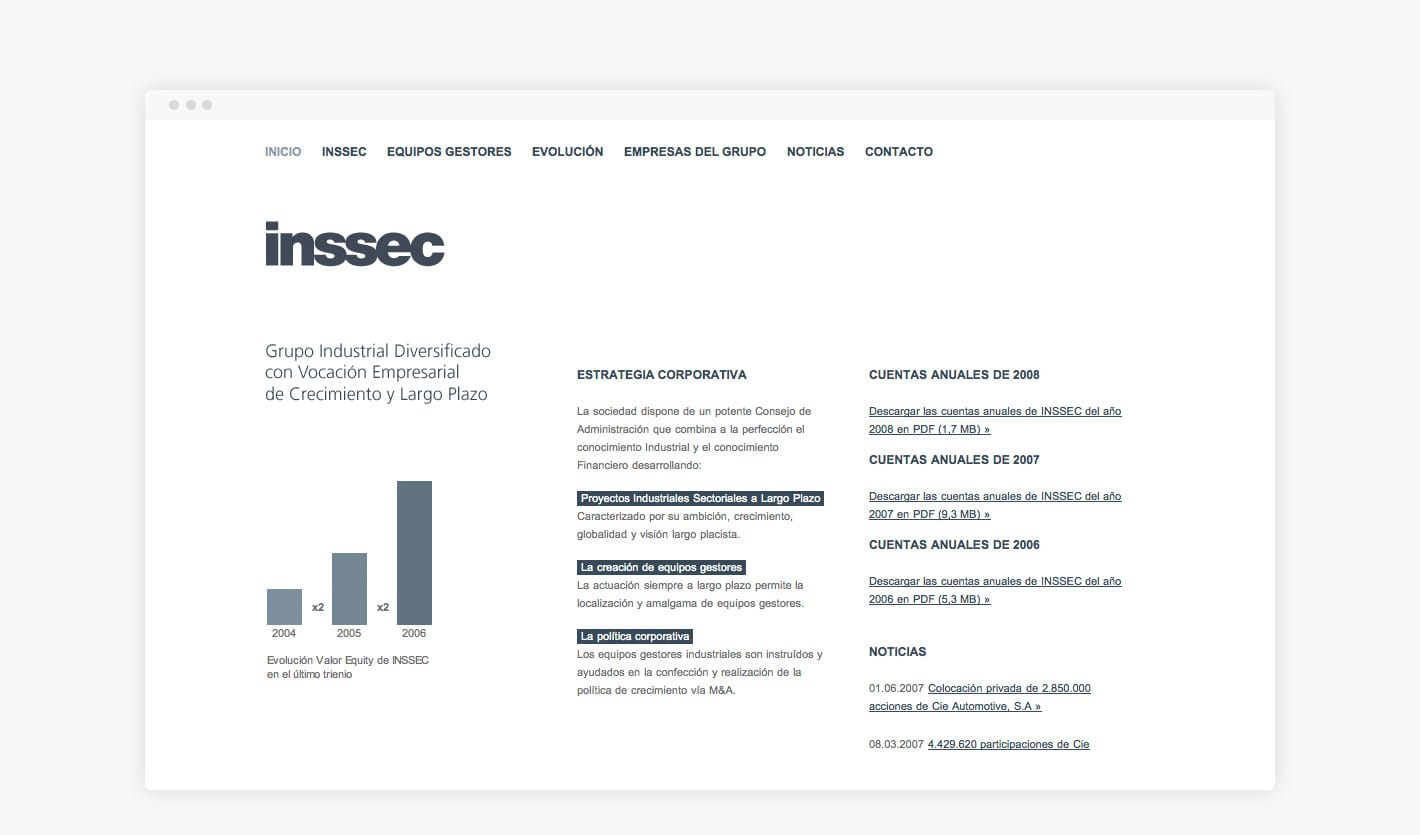
Task: Click the 2004 bar in the chart
Action: pyautogui.click(x=283, y=605)
